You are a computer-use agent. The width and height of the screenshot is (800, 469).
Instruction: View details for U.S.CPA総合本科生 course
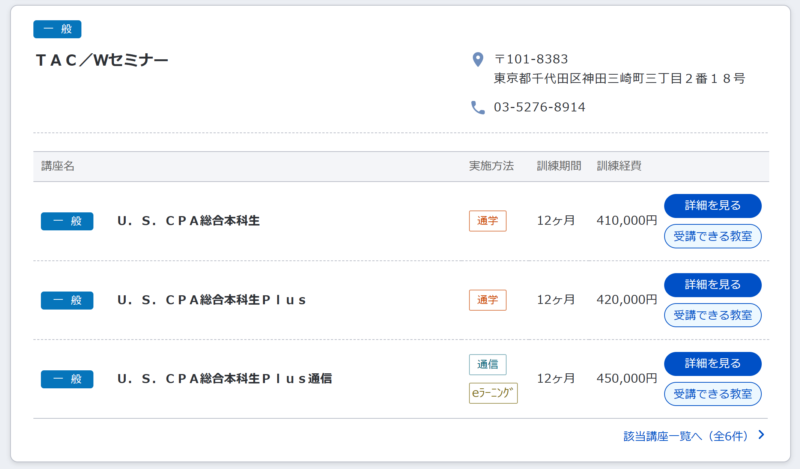tap(712, 206)
